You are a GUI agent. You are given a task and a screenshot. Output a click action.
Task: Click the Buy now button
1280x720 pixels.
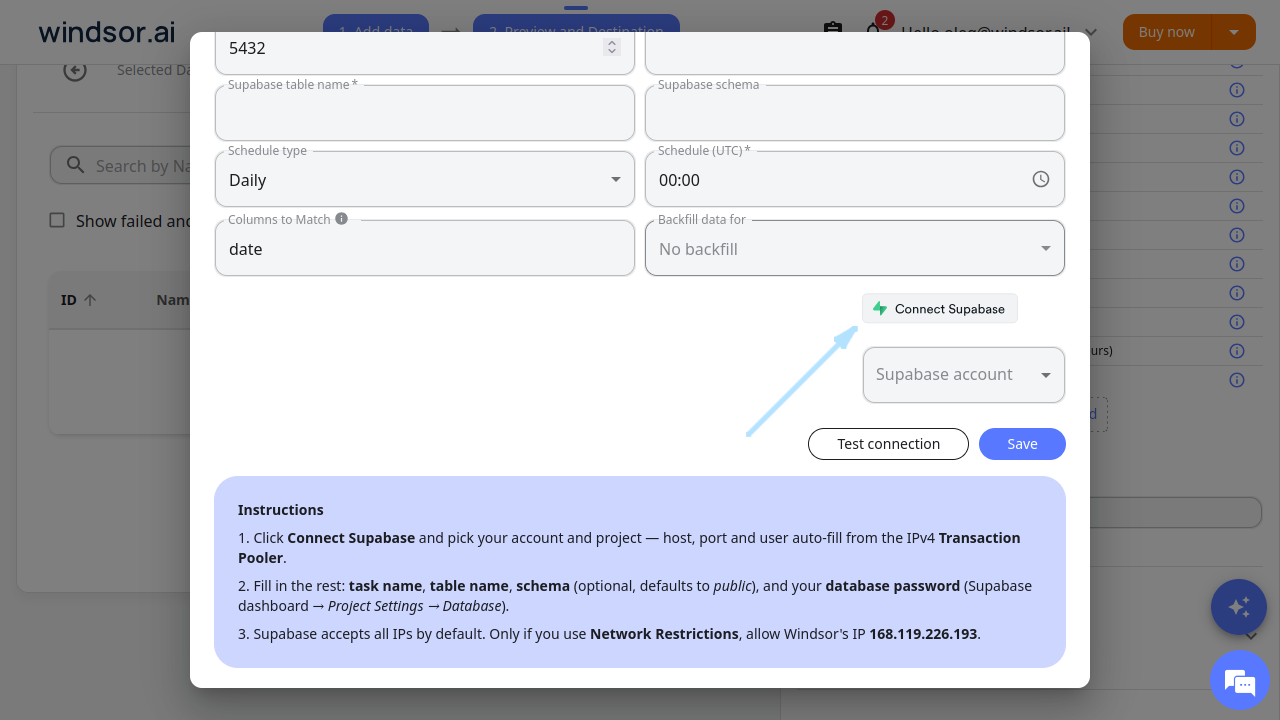pyautogui.click(x=1167, y=32)
